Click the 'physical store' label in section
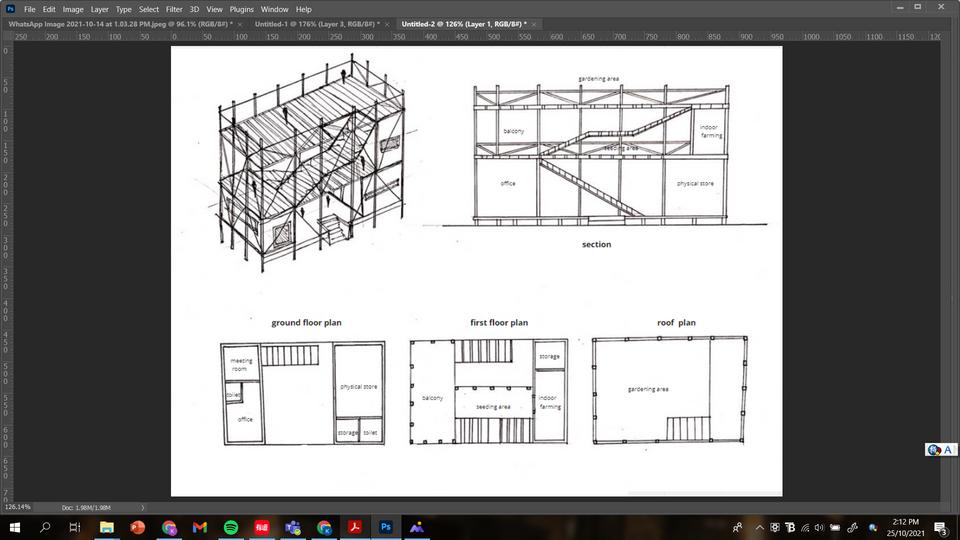 [x=695, y=184]
